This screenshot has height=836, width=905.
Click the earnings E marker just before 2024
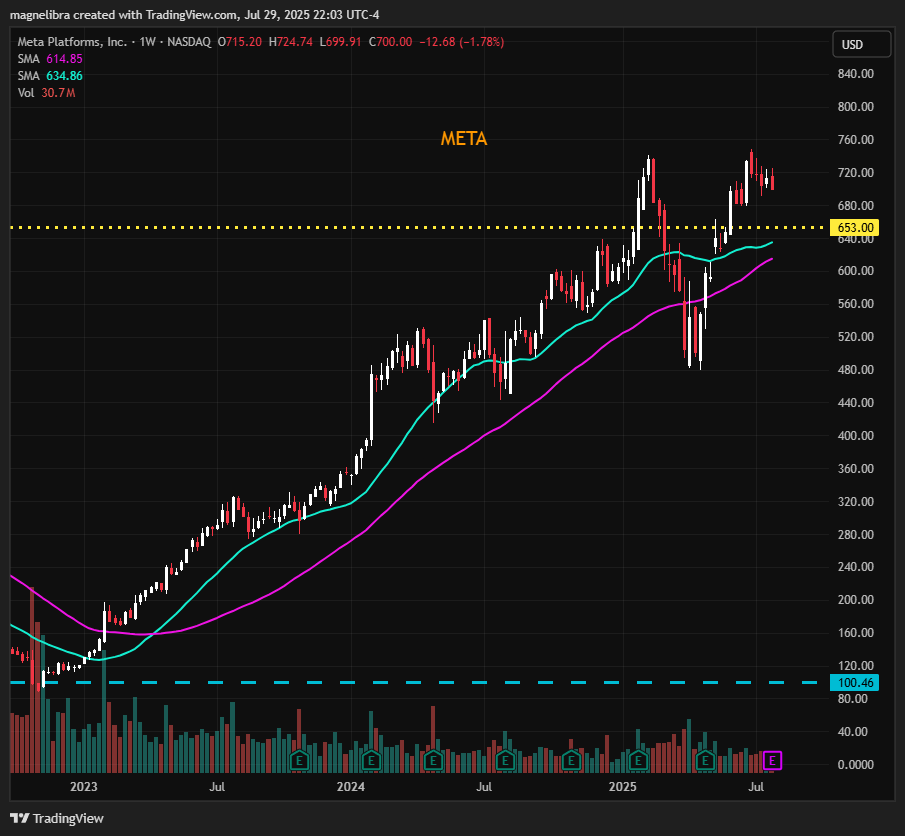(x=299, y=760)
